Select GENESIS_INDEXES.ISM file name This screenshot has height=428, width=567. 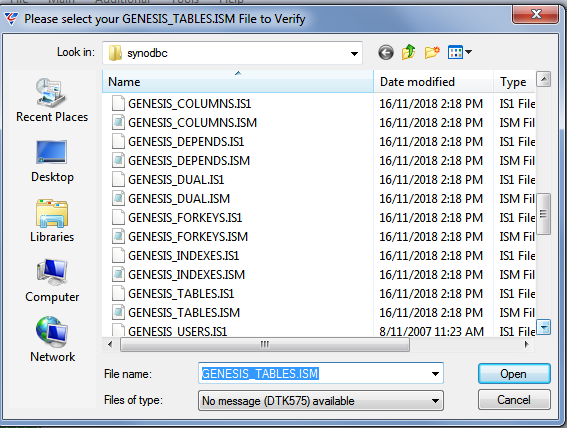[187, 275]
